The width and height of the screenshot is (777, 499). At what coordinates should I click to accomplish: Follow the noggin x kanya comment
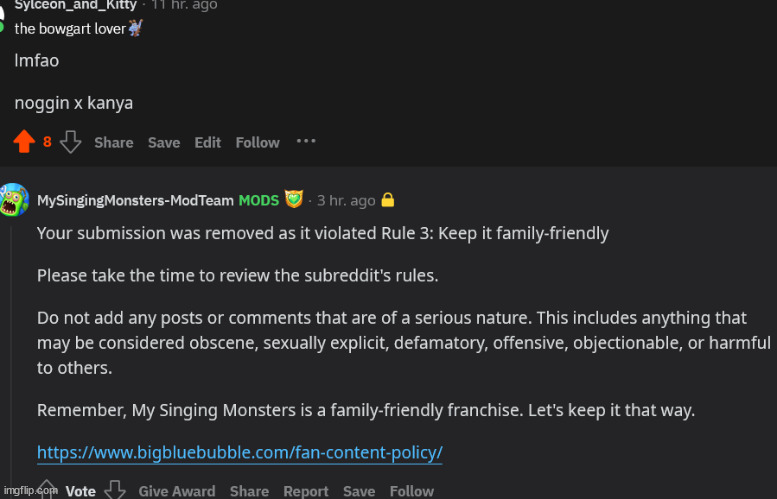coord(257,143)
